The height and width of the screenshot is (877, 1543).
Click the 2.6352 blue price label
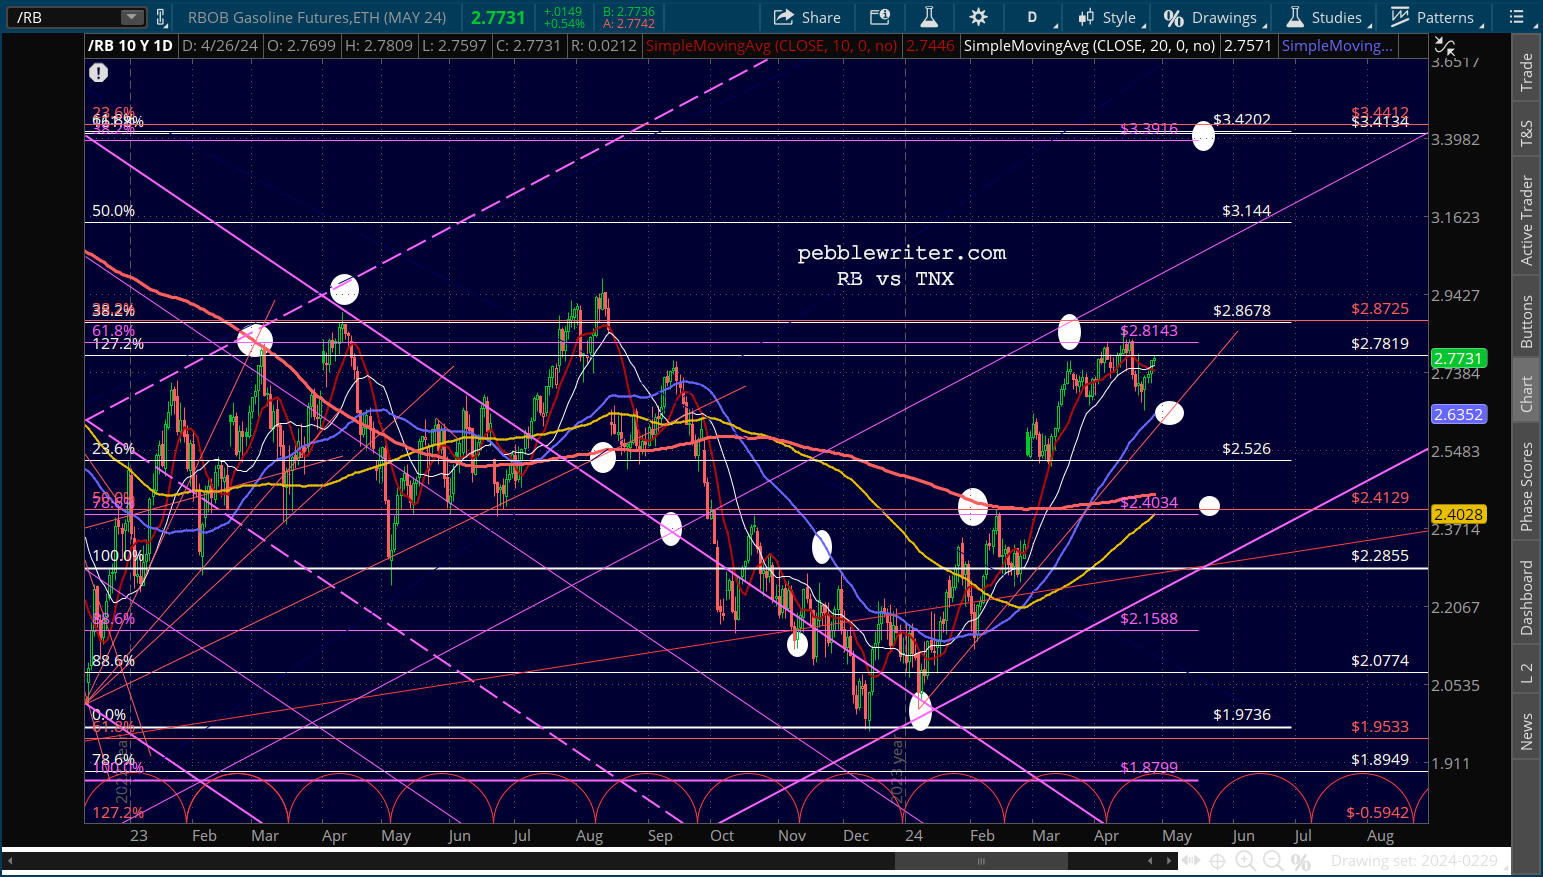click(x=1458, y=414)
